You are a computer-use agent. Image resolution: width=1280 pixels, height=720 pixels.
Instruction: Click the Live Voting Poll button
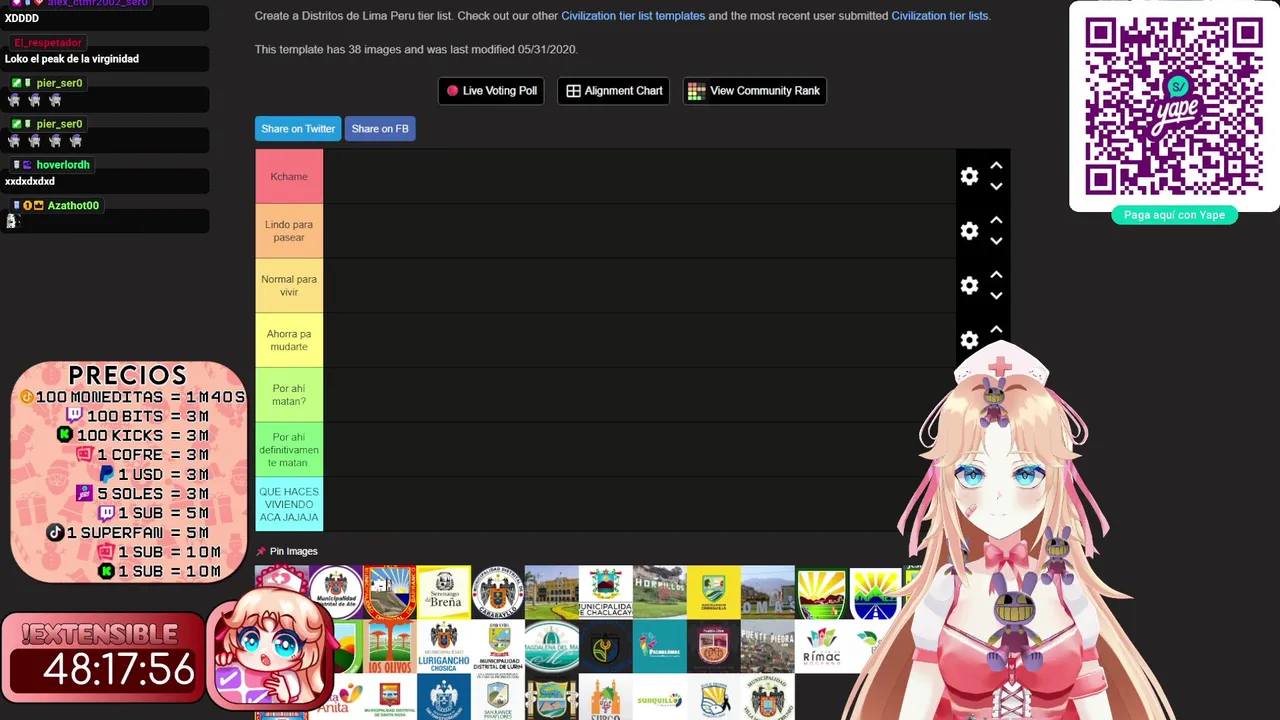click(491, 91)
